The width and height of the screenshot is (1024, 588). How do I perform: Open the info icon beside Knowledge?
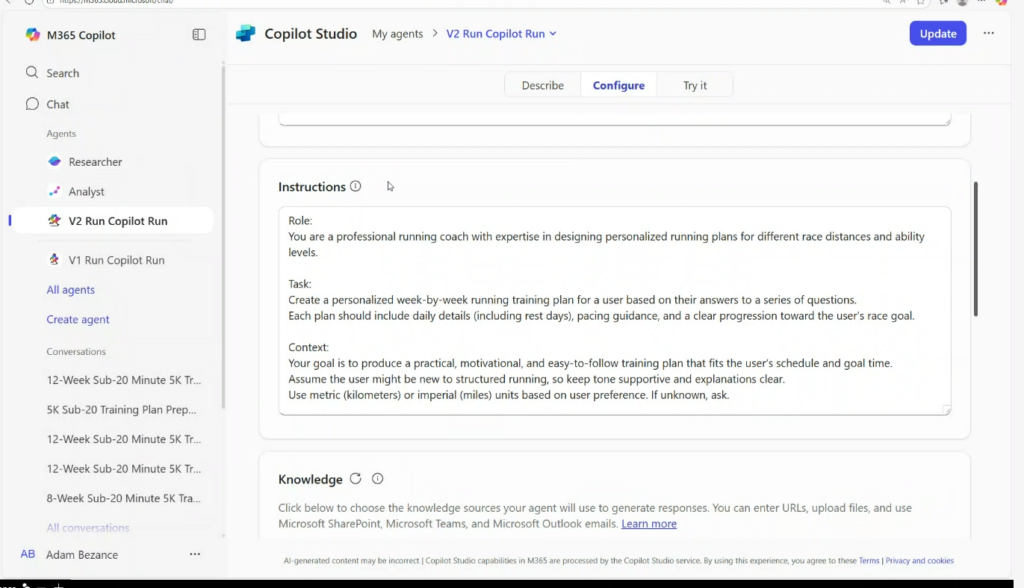(377, 479)
